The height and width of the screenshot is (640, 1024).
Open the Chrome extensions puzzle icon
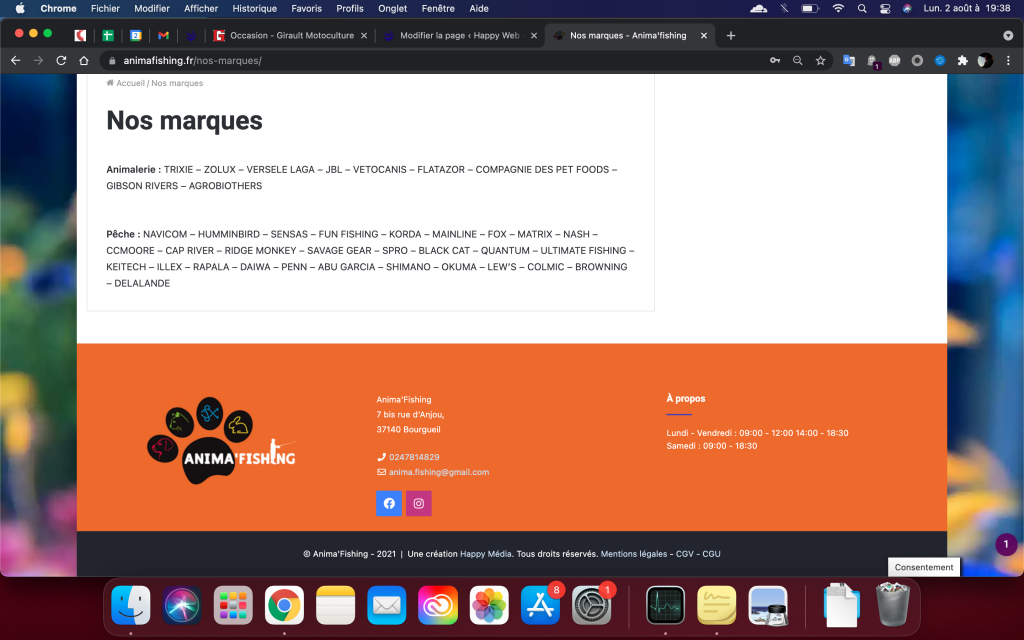pyautogui.click(x=962, y=60)
